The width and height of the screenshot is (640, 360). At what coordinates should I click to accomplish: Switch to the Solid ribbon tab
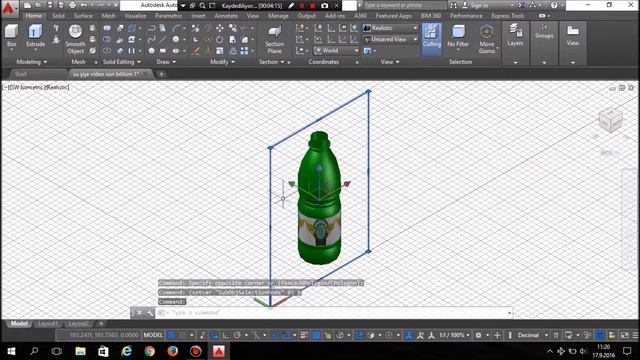58,16
